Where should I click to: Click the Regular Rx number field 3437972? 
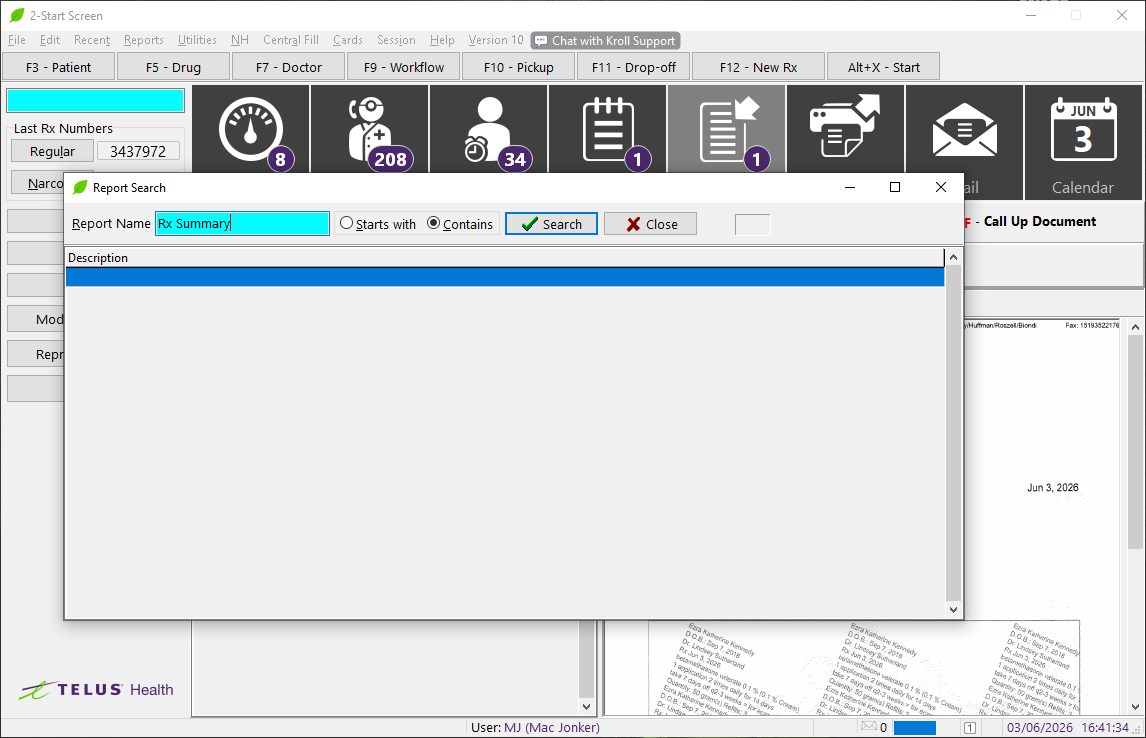(138, 151)
